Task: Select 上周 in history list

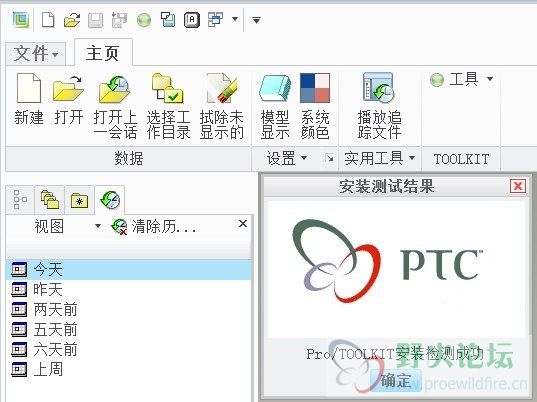Action: pos(129,369)
